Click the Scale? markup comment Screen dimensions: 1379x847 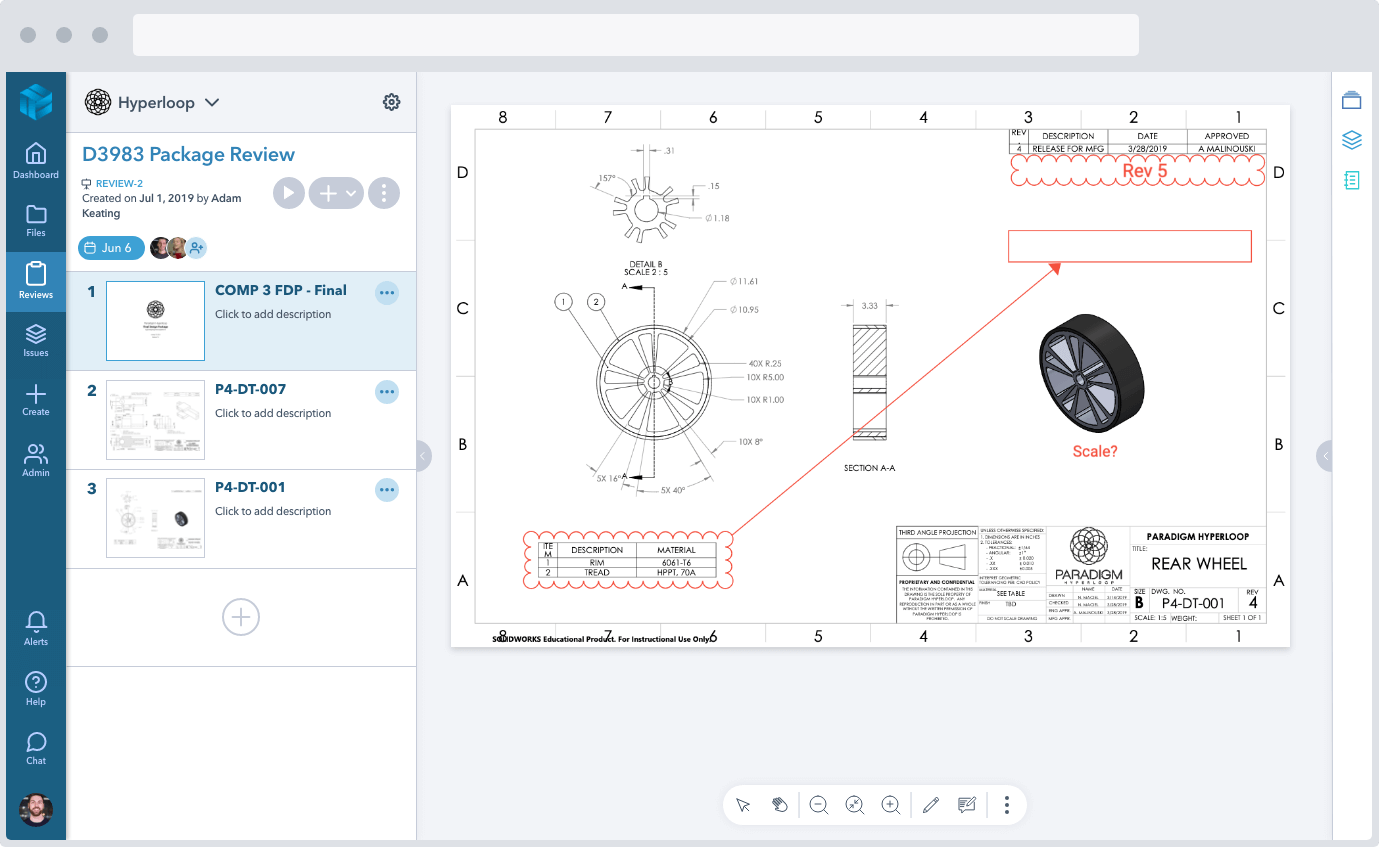[1095, 451]
